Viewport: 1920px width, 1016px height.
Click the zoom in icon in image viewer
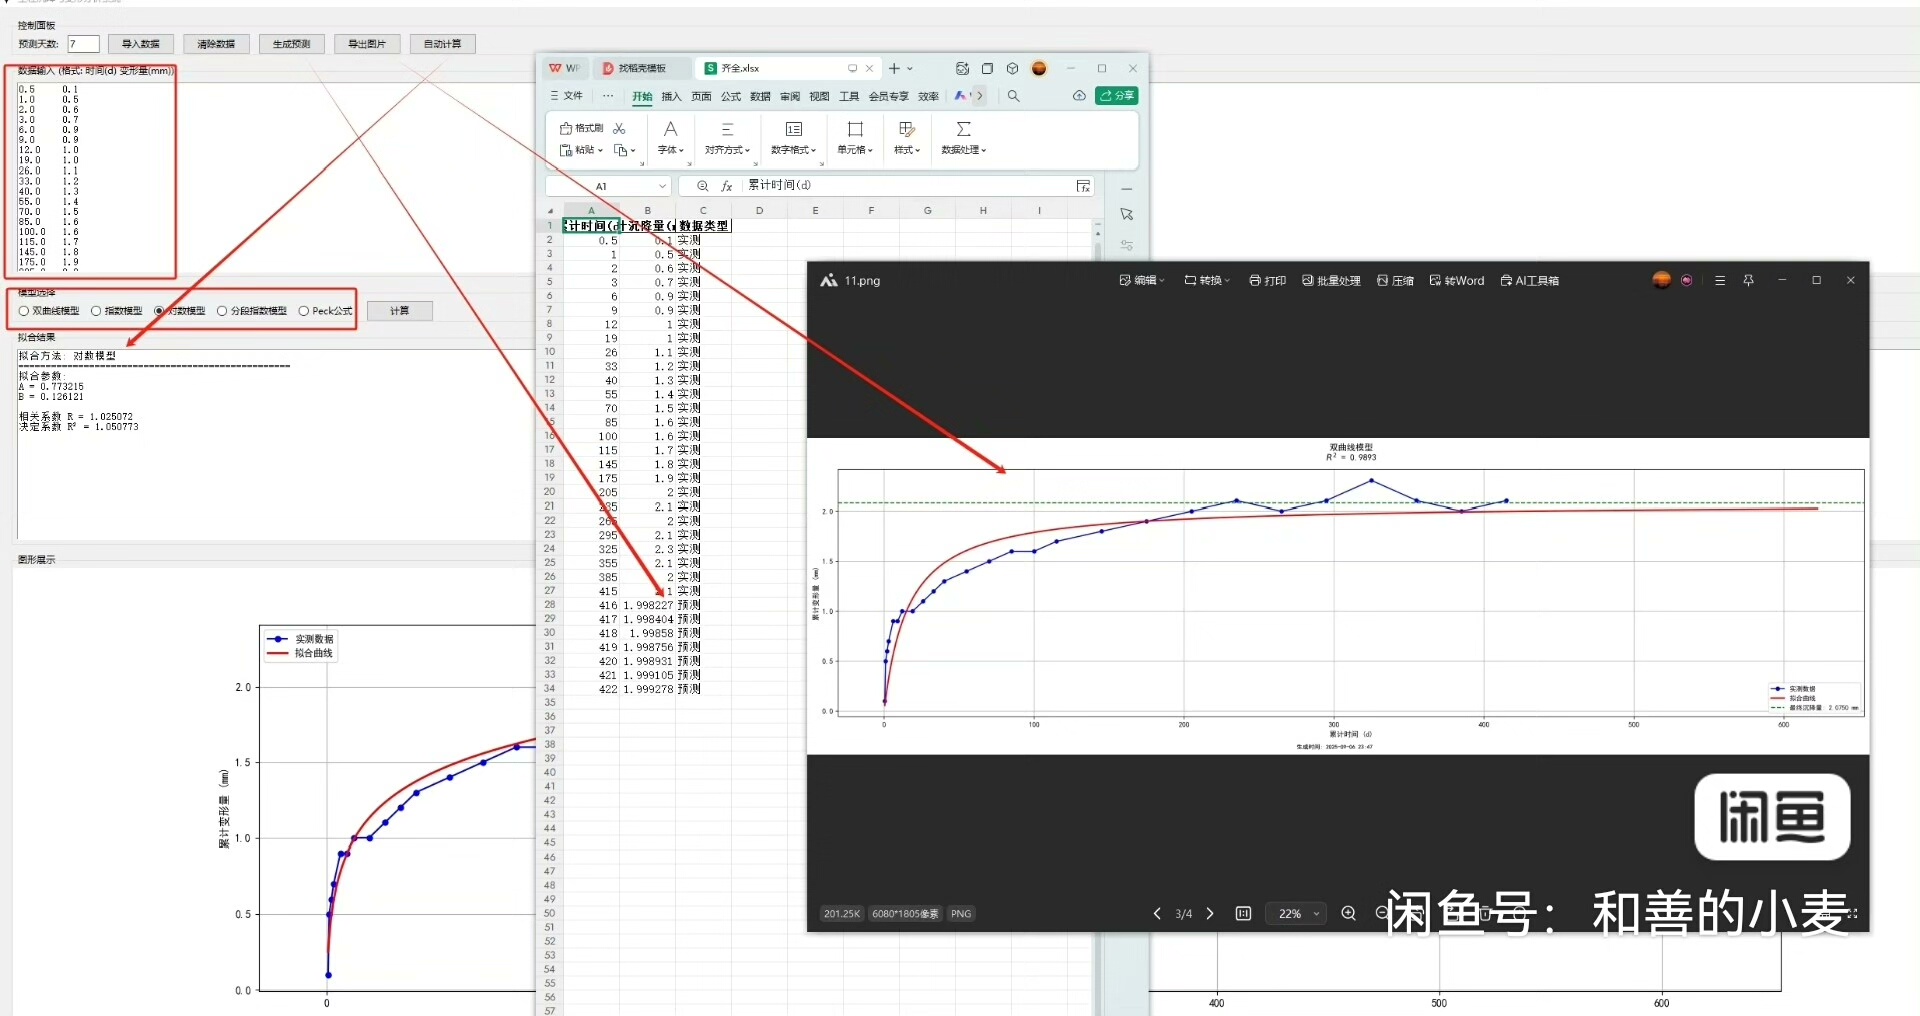click(1348, 913)
